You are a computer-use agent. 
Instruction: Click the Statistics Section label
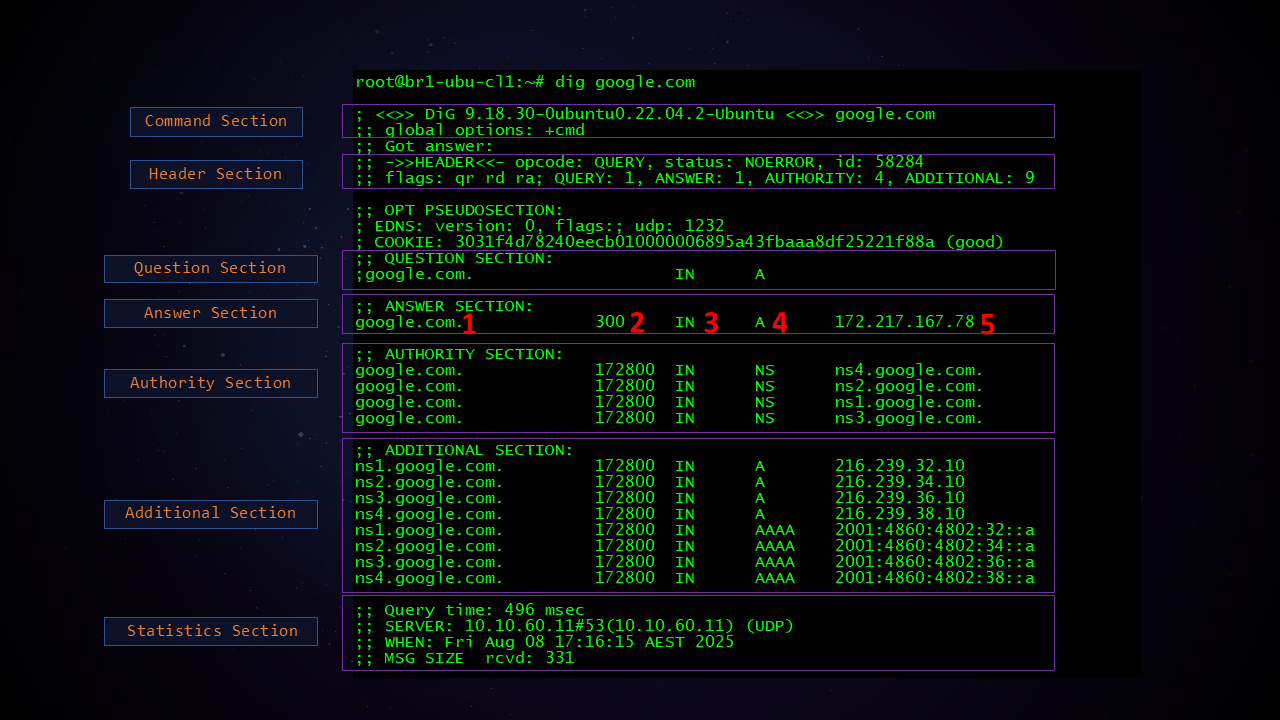(x=210, y=631)
